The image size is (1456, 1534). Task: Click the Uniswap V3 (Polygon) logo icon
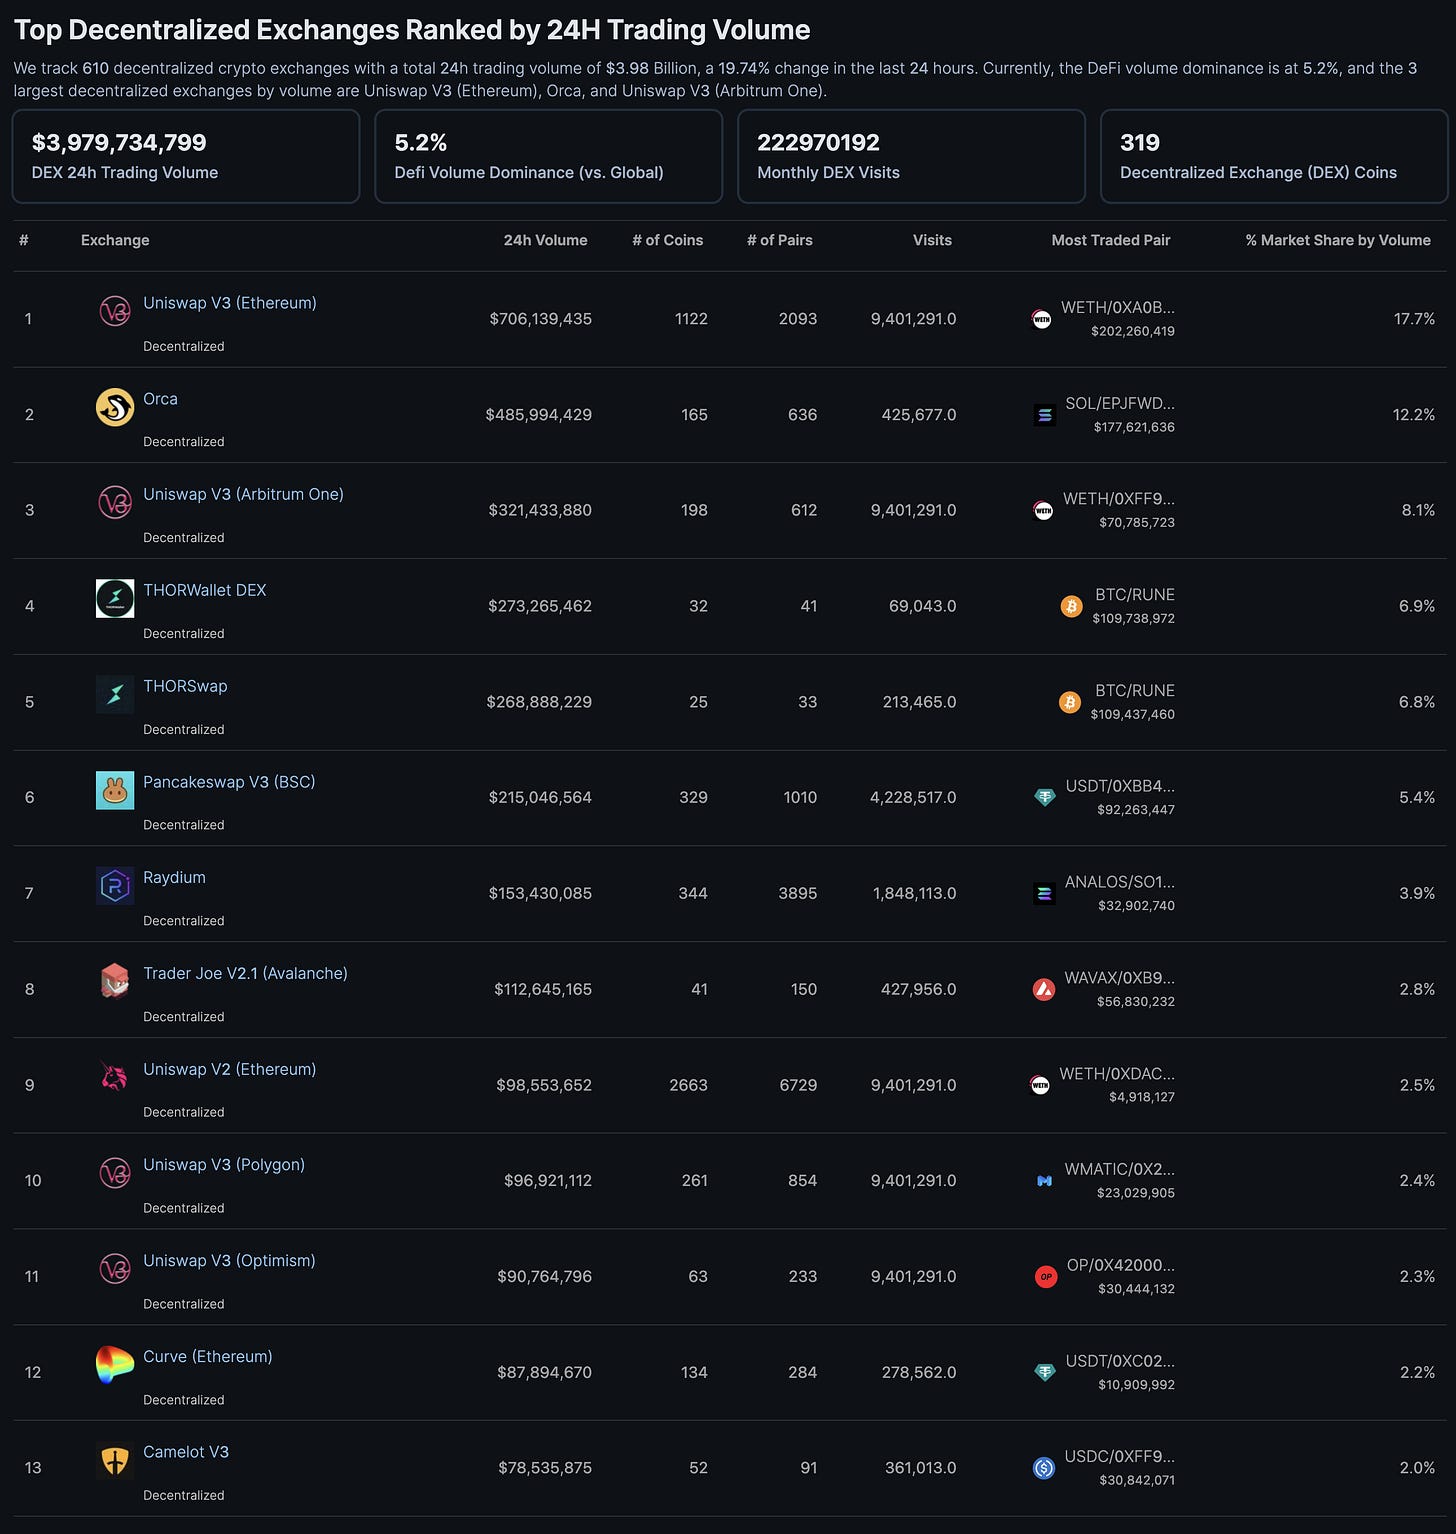coord(115,1172)
